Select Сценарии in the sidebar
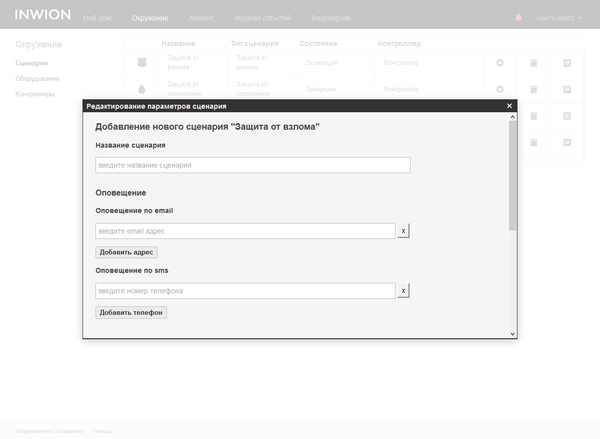The width and height of the screenshot is (600, 439). pos(32,63)
